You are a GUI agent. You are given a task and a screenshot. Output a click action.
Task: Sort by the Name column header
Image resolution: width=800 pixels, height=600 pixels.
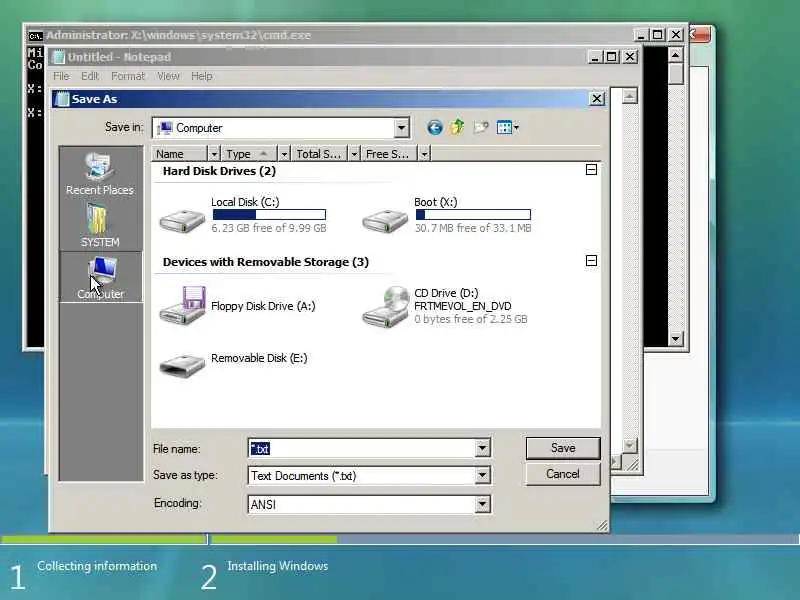180,154
